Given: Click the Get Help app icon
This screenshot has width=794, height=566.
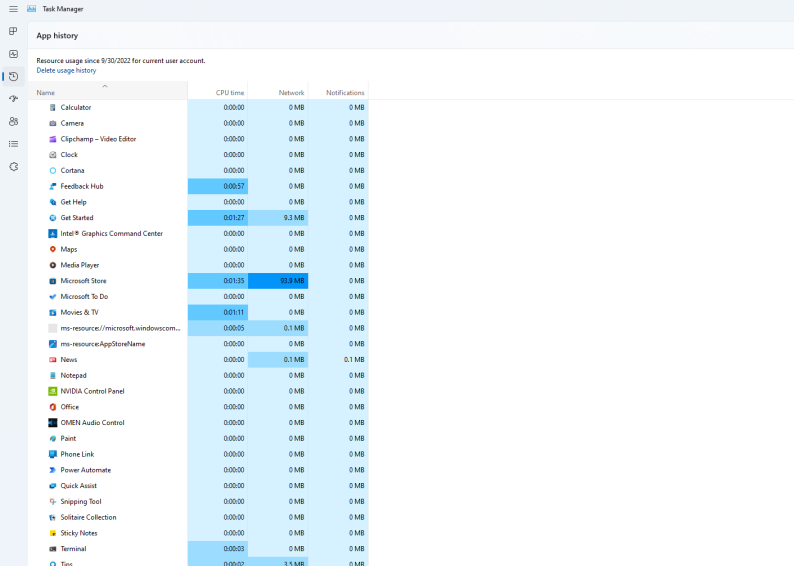Looking at the screenshot, I should (53, 202).
